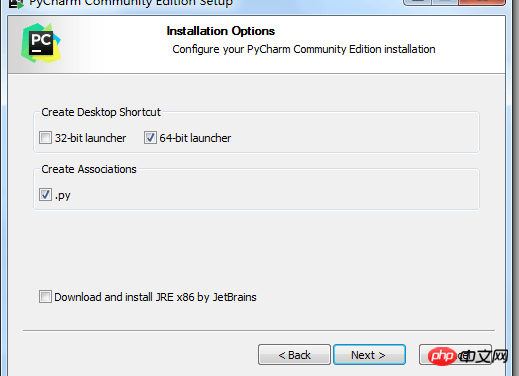The width and height of the screenshot is (519, 376).
Task: Click the Download and install JRE label text
Action: pyautogui.click(x=155, y=297)
